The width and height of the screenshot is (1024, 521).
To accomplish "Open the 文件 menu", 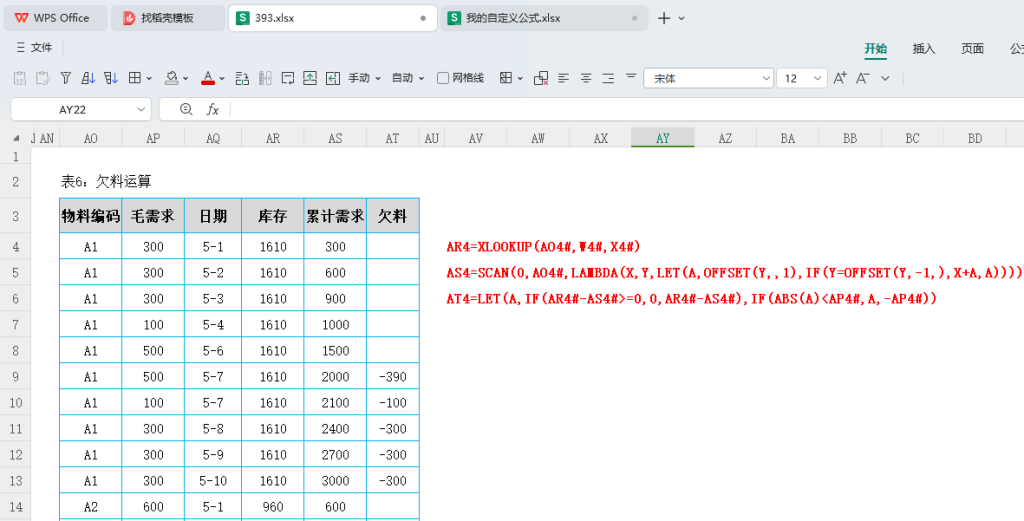I will [34, 48].
